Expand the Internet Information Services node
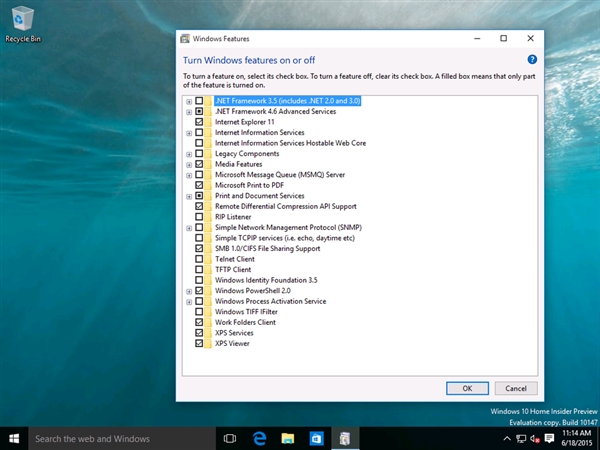The image size is (600, 450). [189, 133]
